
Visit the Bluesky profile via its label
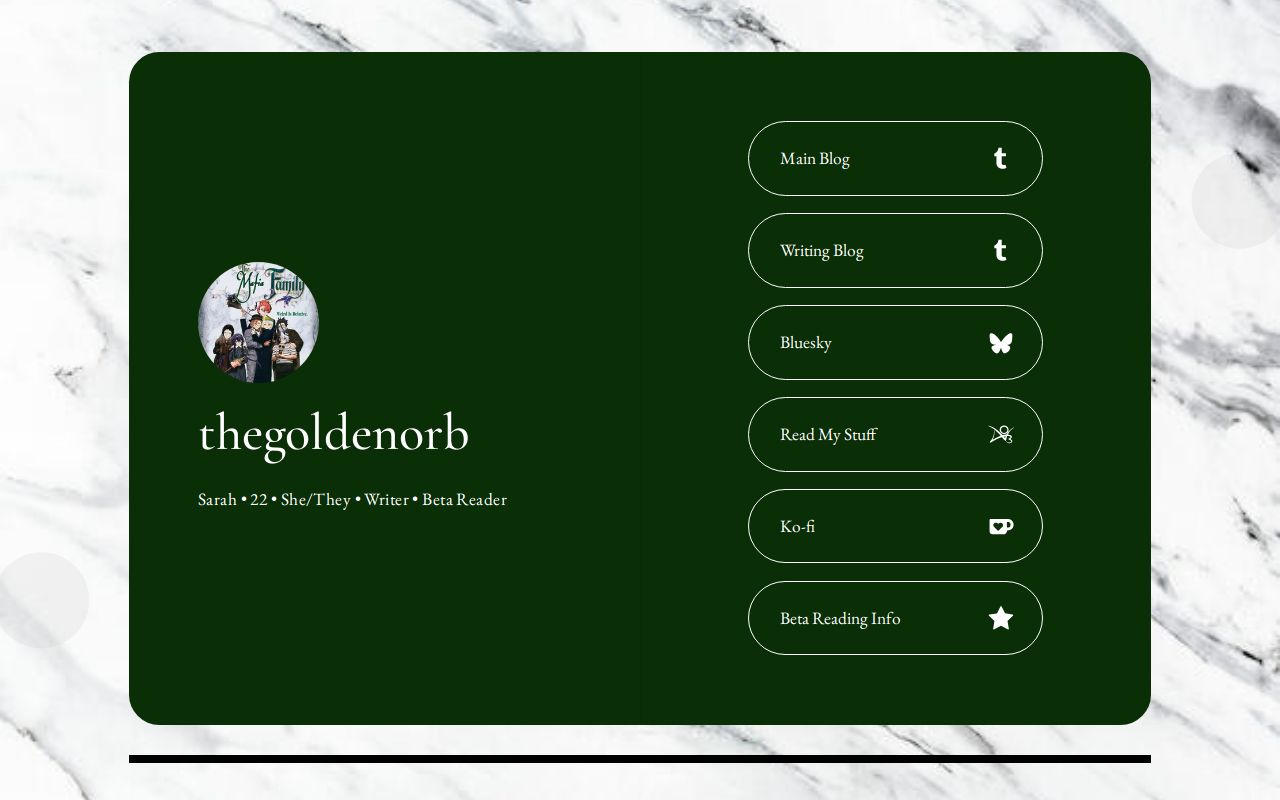tap(806, 342)
